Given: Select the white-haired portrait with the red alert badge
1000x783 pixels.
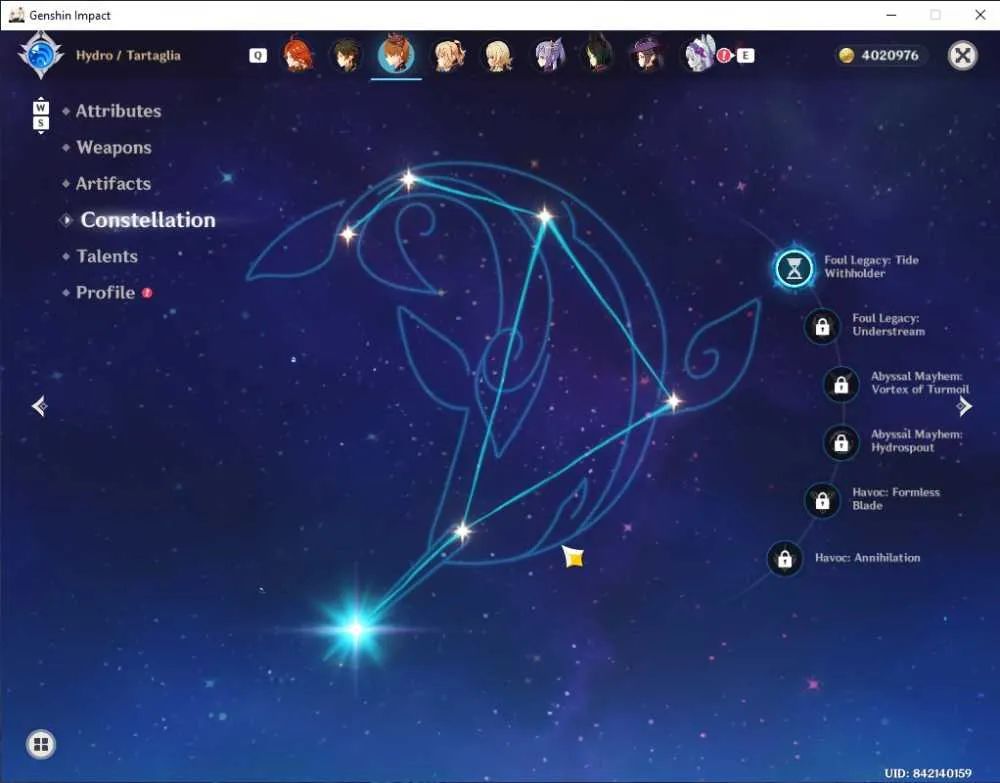Looking at the screenshot, I should [700, 55].
